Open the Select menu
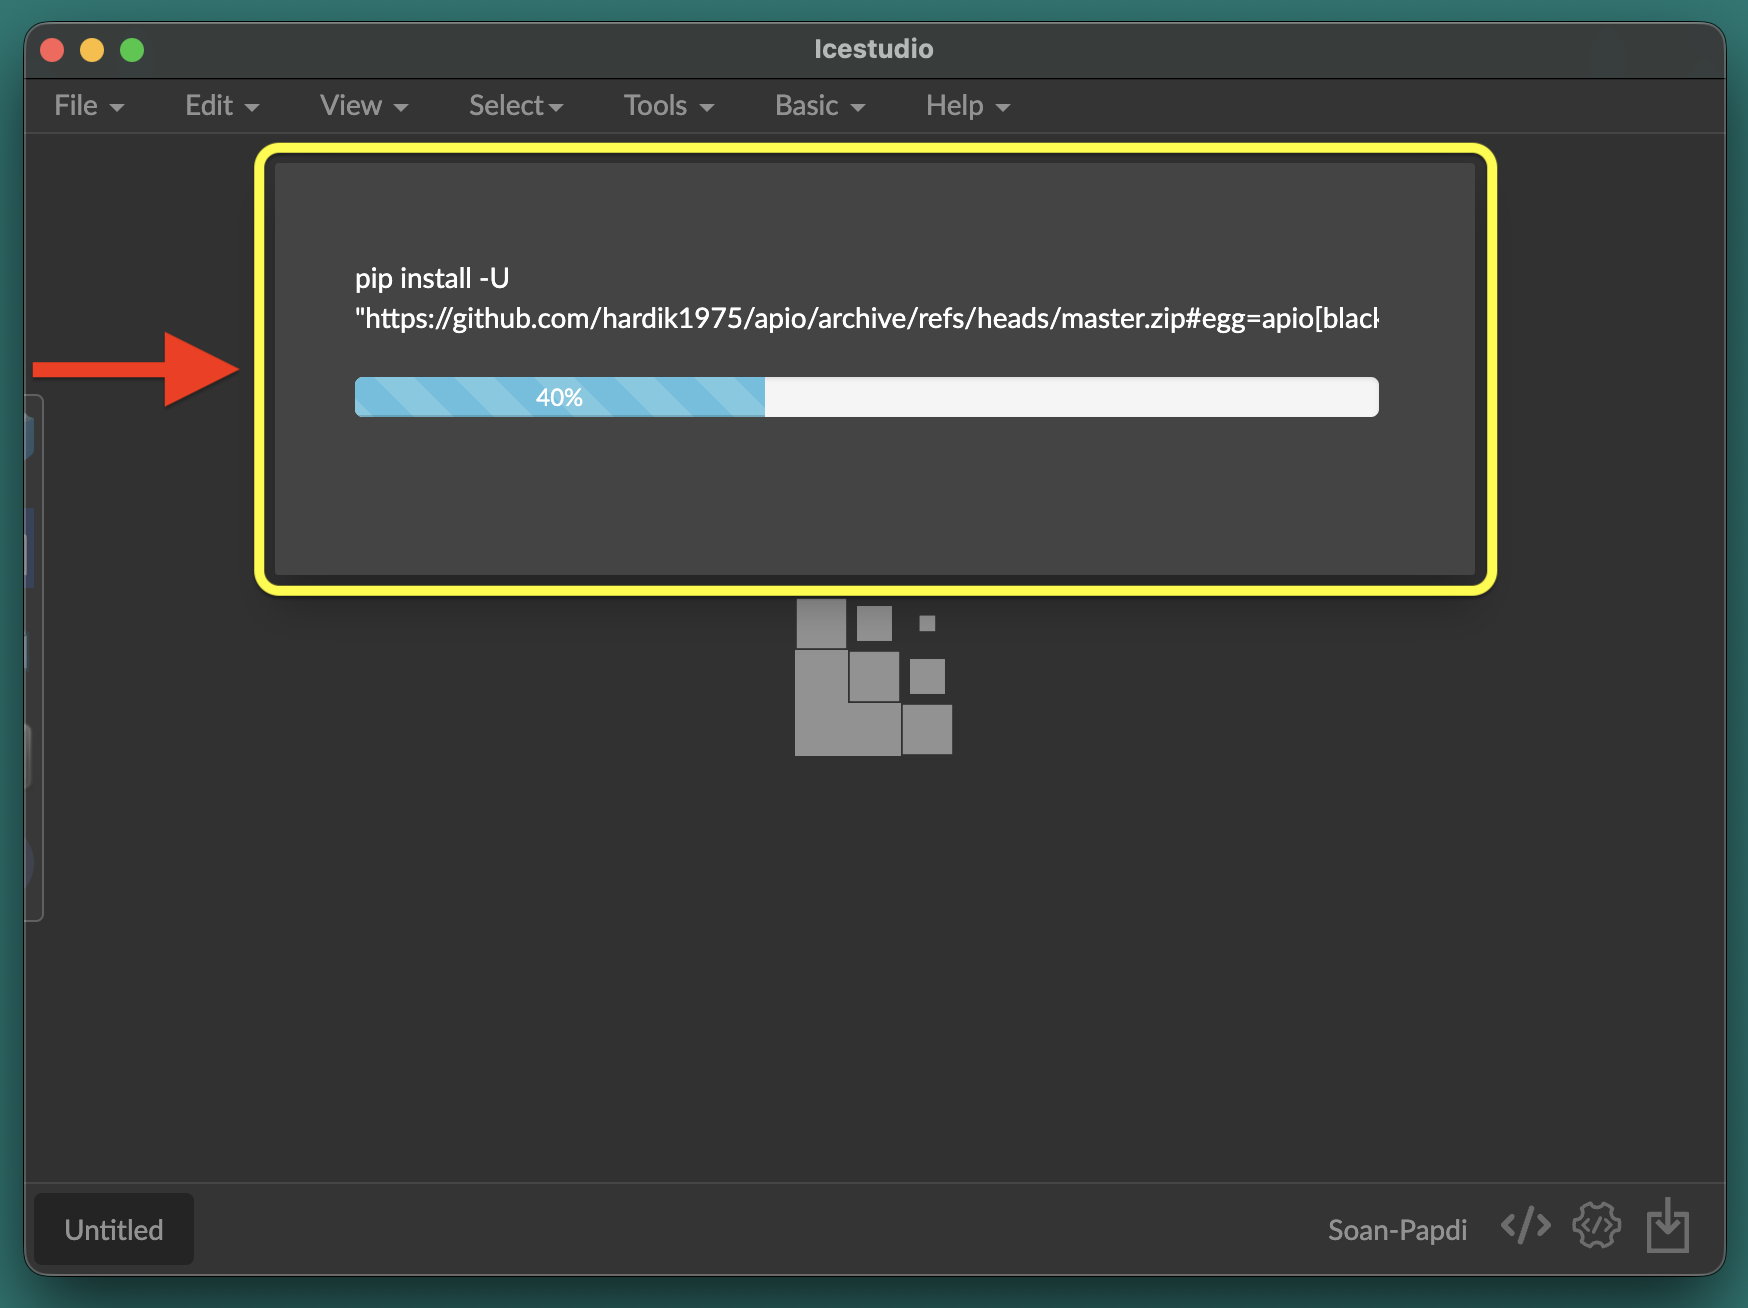1748x1308 pixels. pyautogui.click(x=516, y=106)
